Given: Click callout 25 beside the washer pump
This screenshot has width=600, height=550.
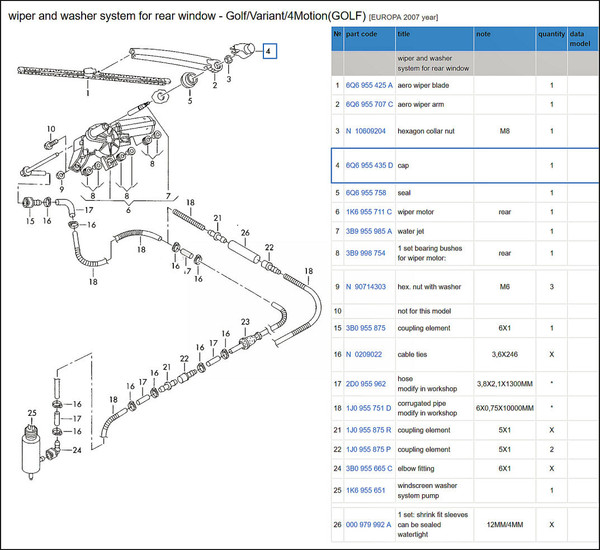Looking at the screenshot, I should (32, 413).
